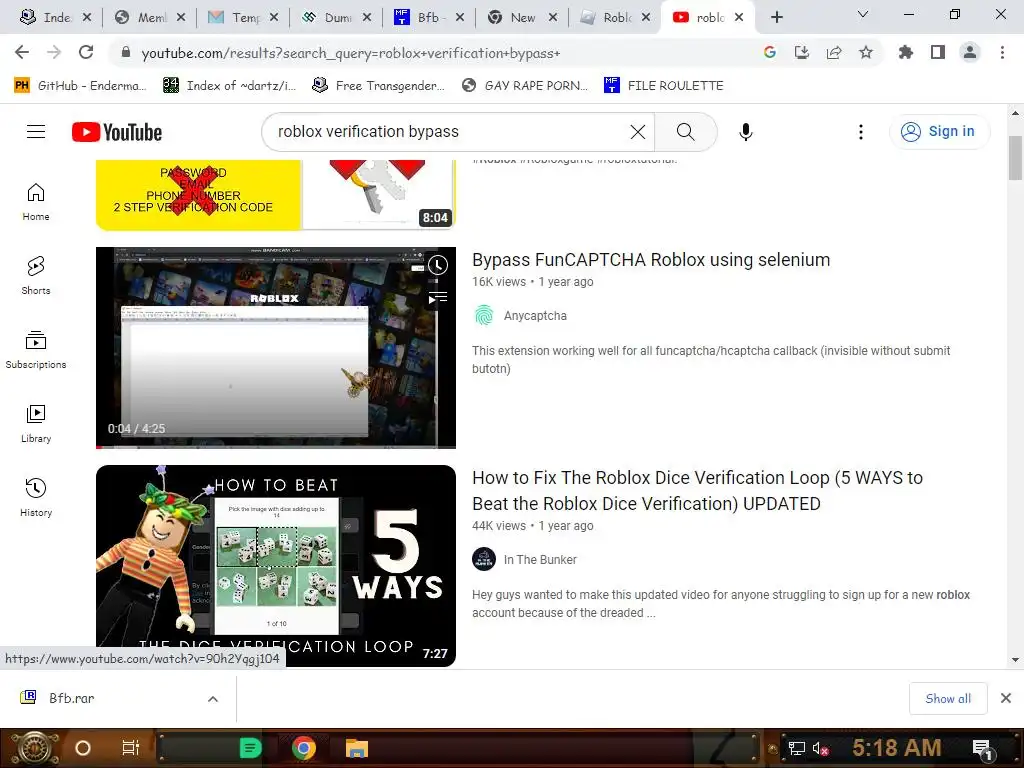Open the notification center icon
This screenshot has width=1024, height=768.
[983, 748]
